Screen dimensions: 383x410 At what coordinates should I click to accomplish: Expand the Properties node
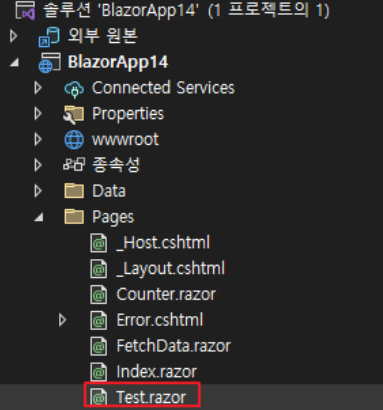pyautogui.click(x=38, y=114)
